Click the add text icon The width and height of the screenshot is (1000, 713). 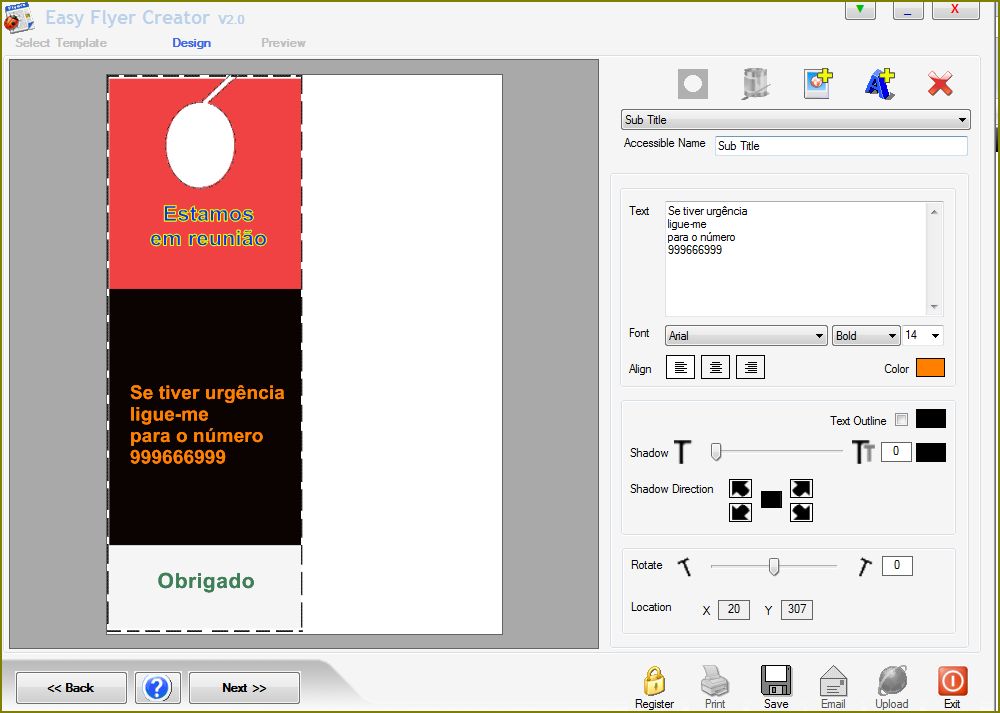pos(879,84)
